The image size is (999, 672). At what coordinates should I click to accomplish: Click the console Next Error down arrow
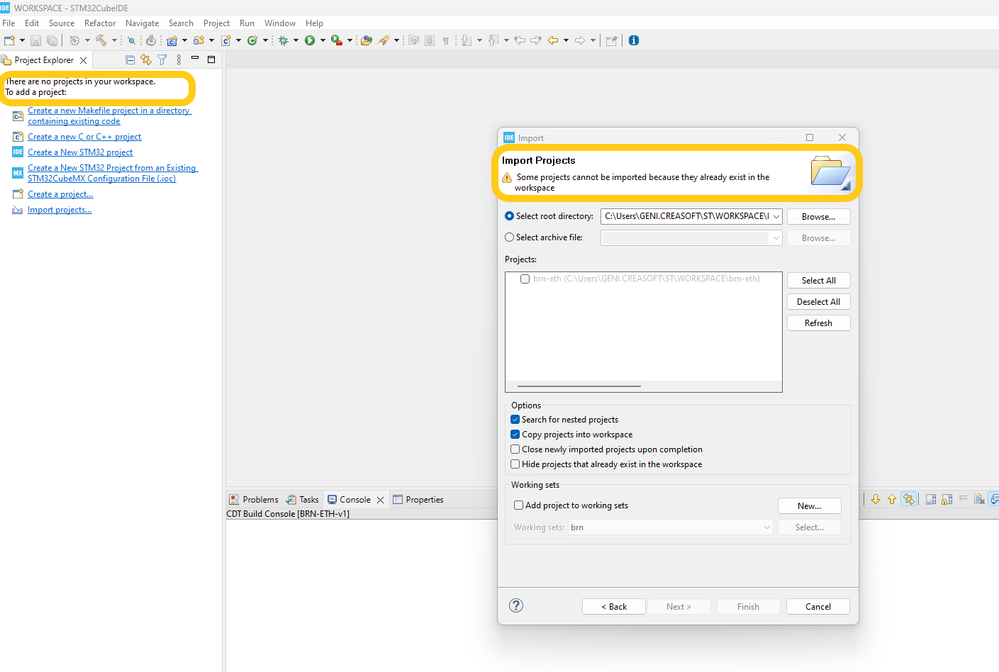coord(875,499)
